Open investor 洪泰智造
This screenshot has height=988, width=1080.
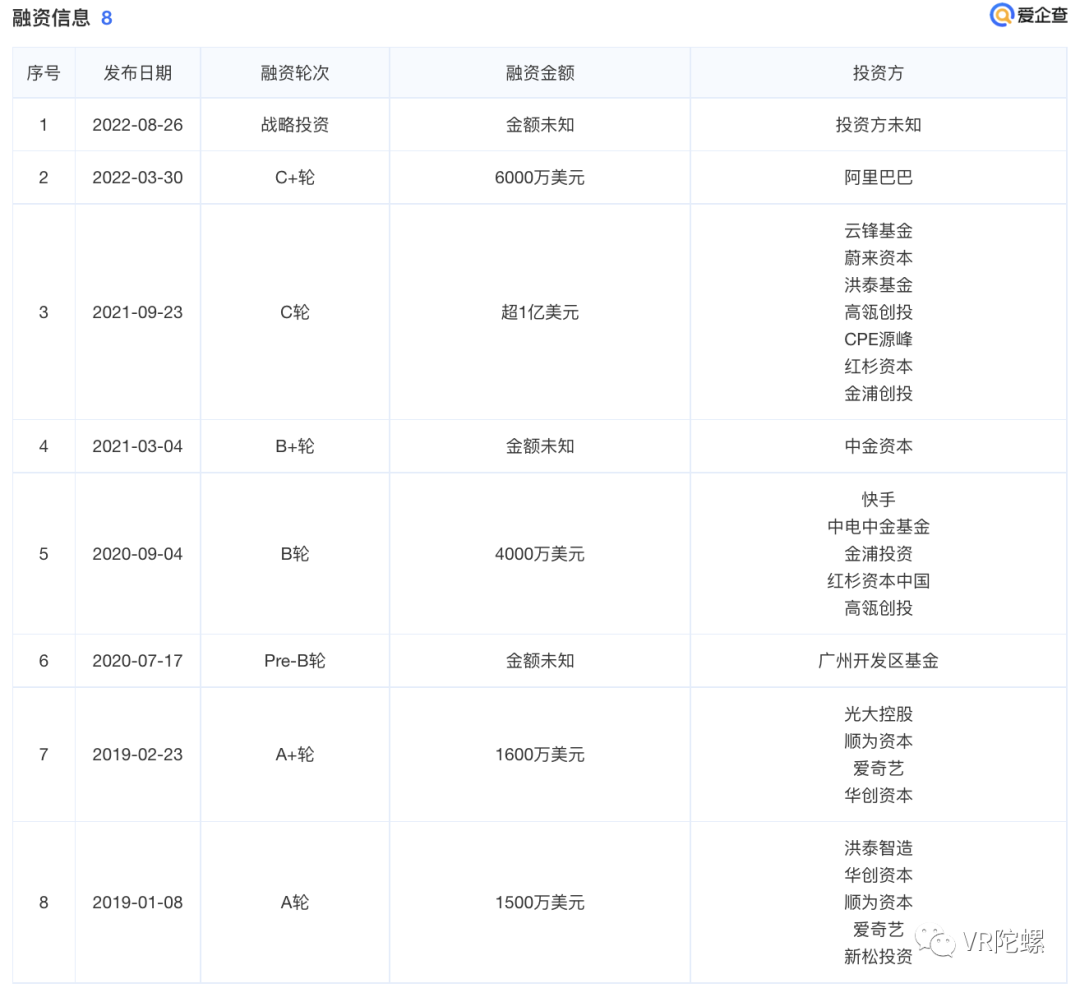pyautogui.click(x=878, y=848)
